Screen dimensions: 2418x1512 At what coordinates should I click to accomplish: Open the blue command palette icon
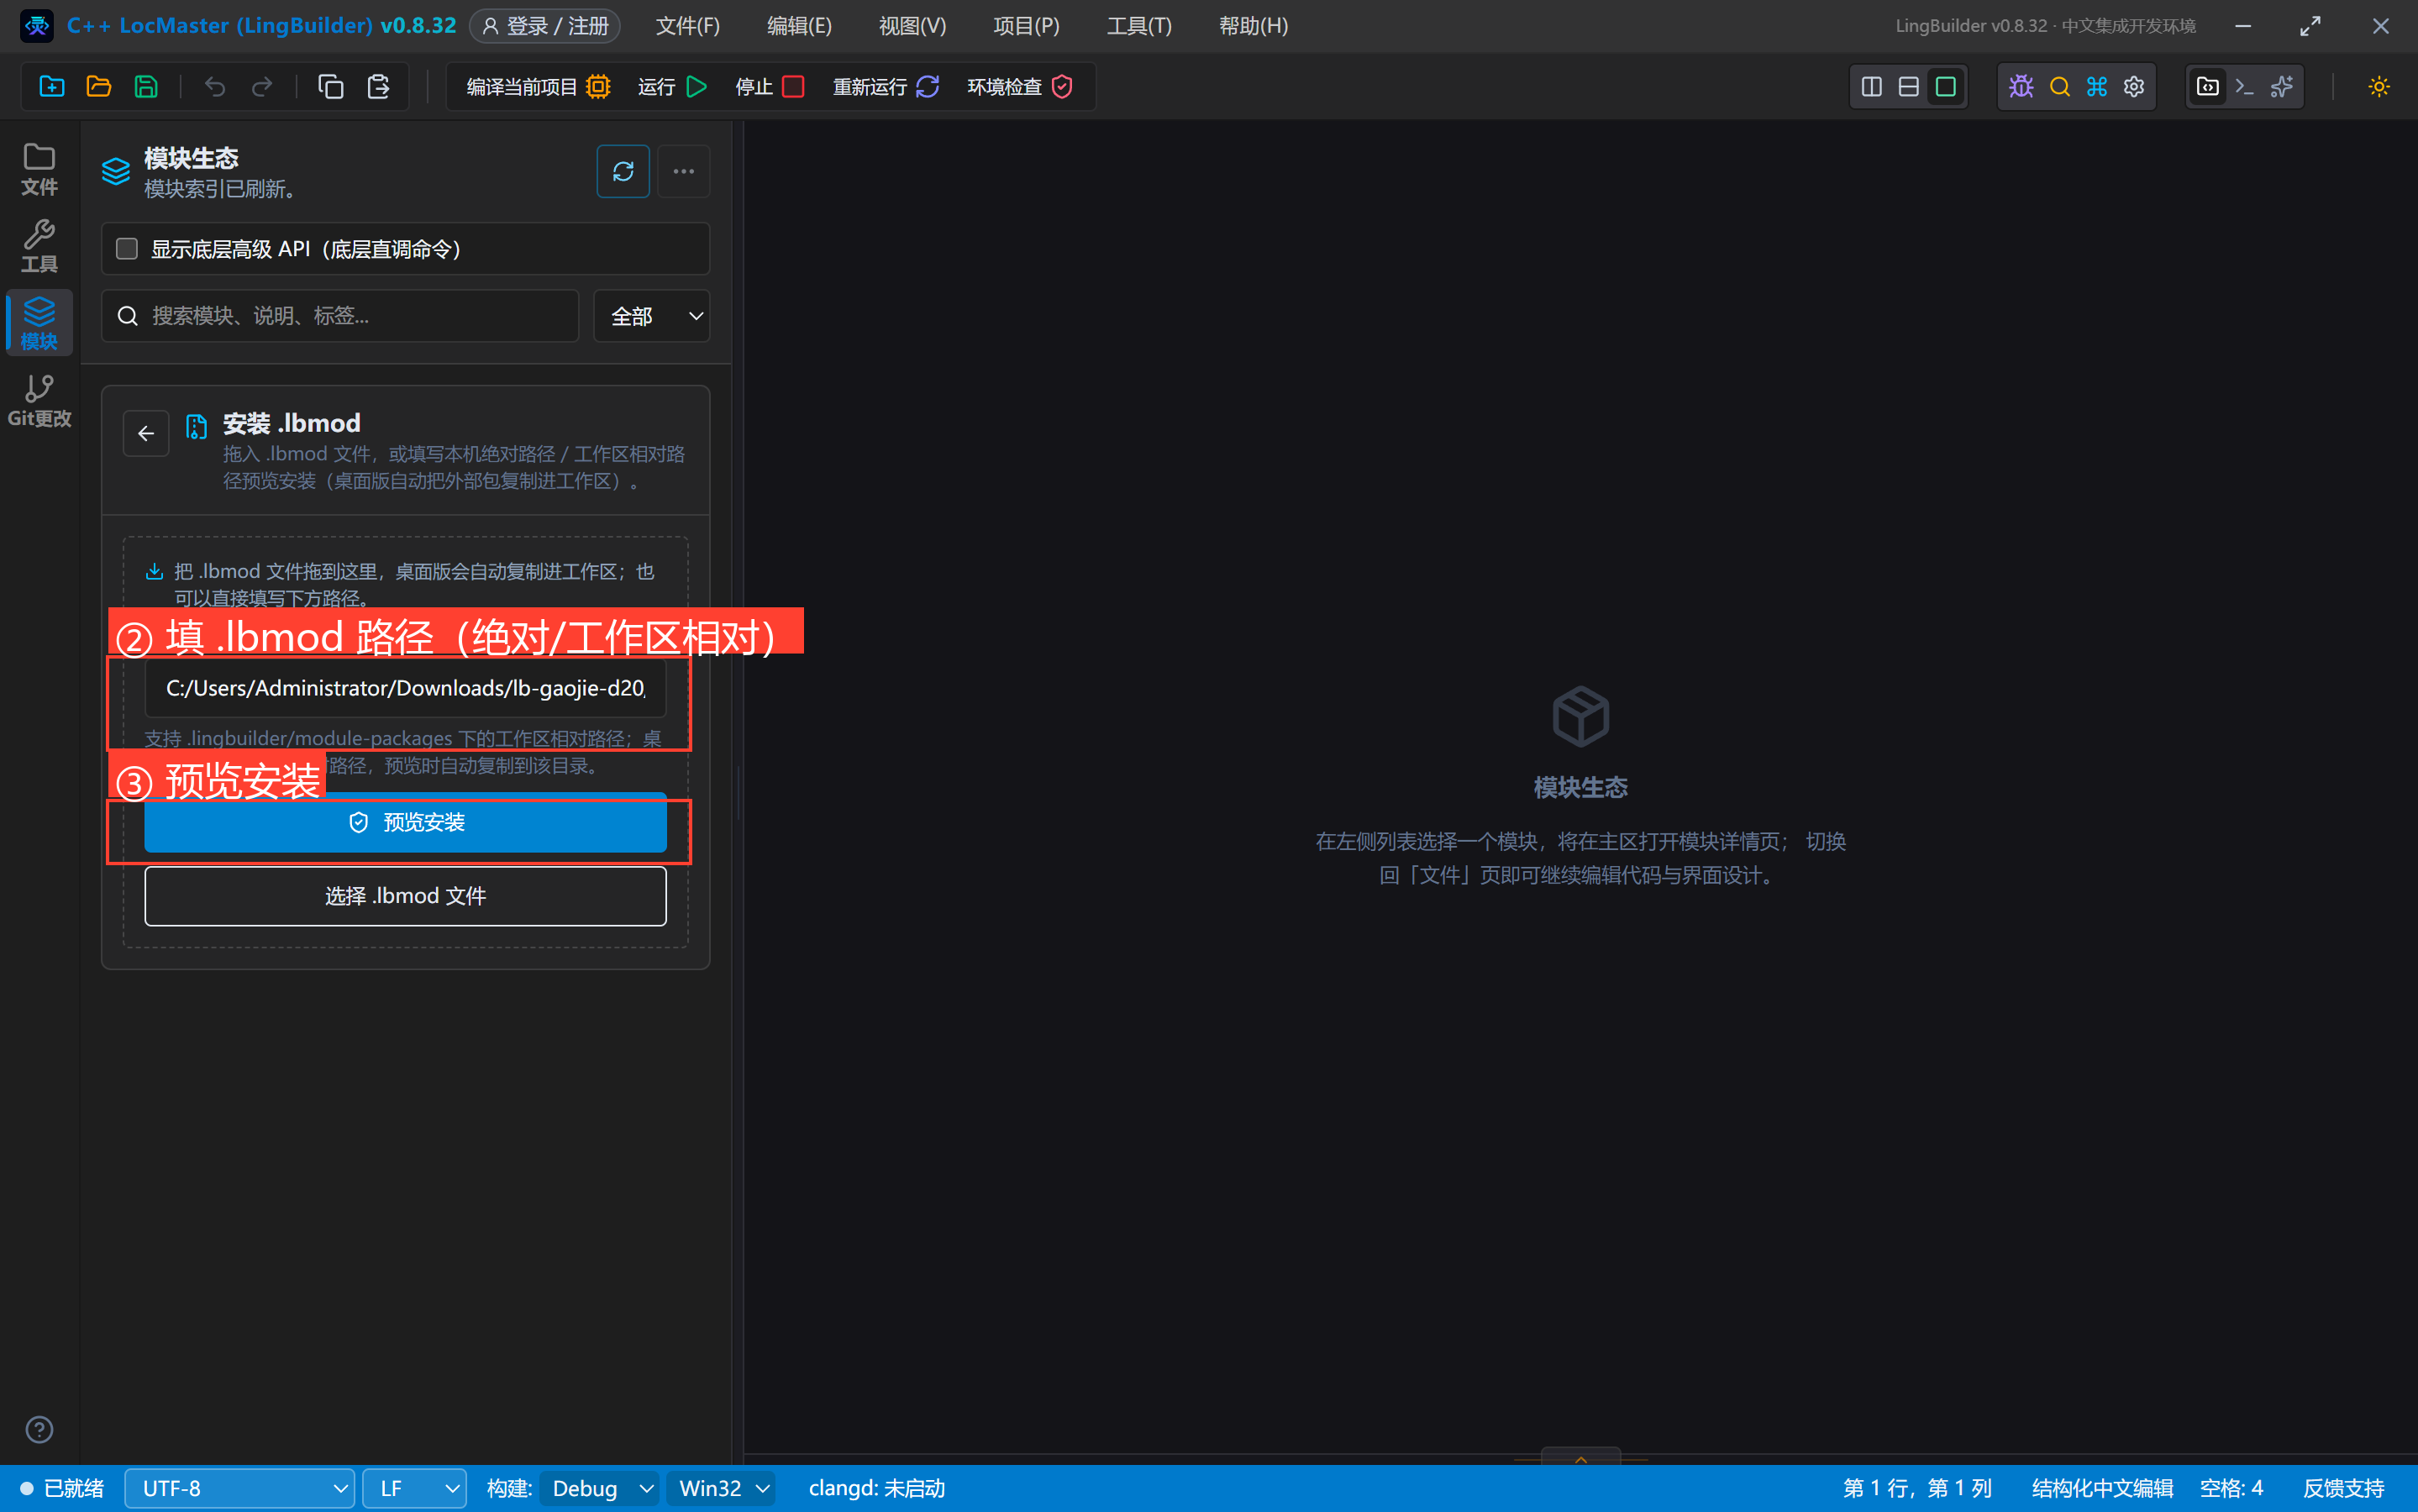pyautogui.click(x=2097, y=87)
